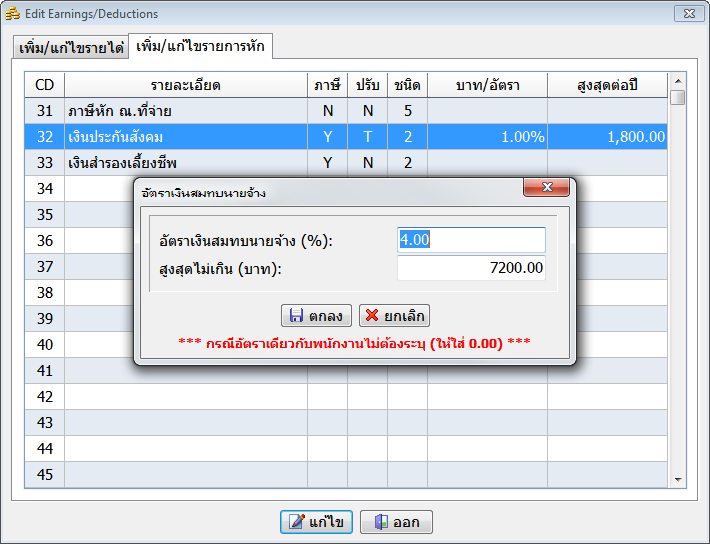Click the employer contribution rate field
The width and height of the screenshot is (710, 544).
(x=471, y=240)
